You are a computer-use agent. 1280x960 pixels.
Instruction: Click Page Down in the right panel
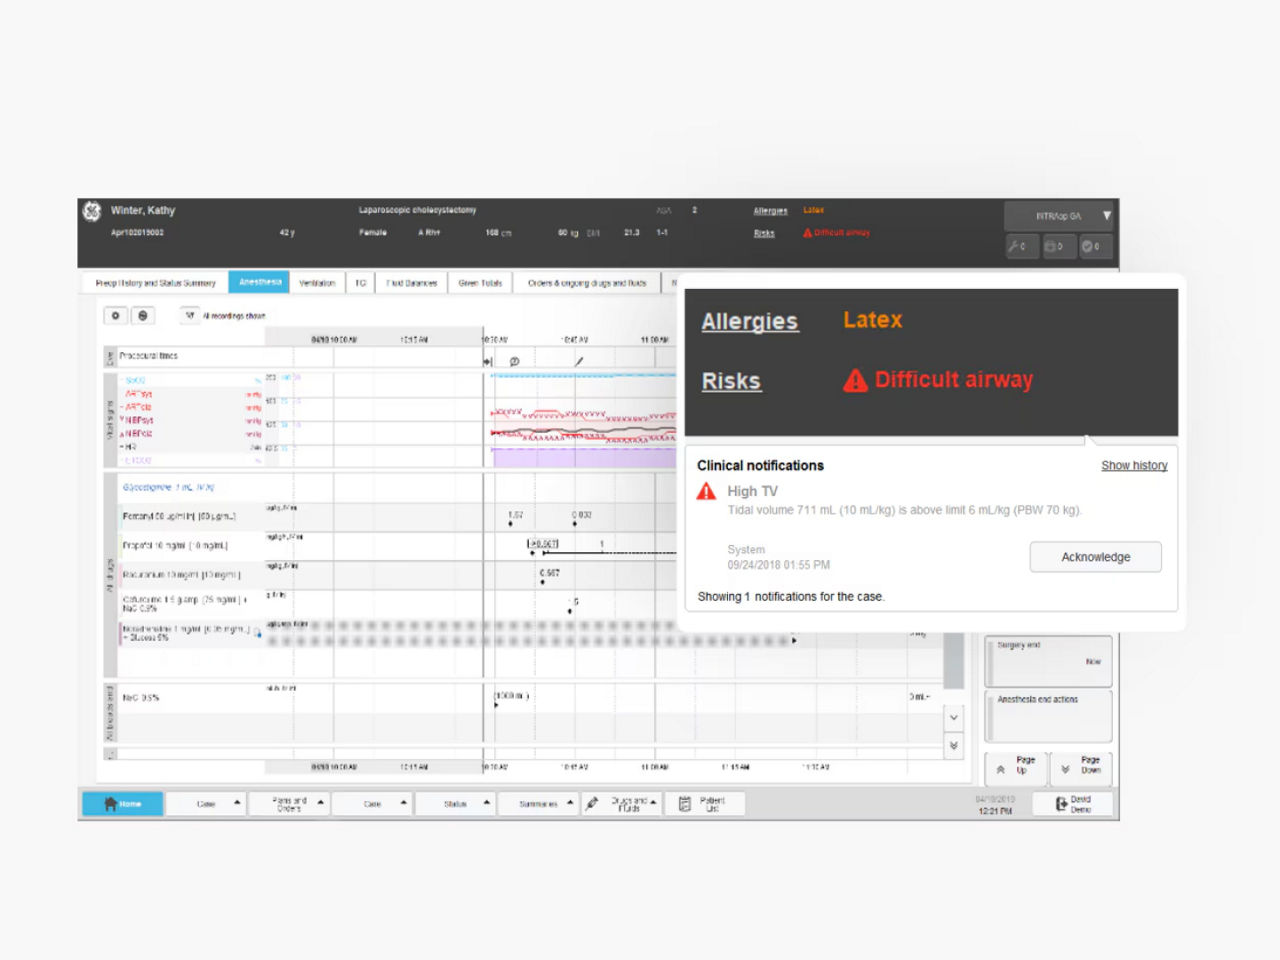(1081, 768)
